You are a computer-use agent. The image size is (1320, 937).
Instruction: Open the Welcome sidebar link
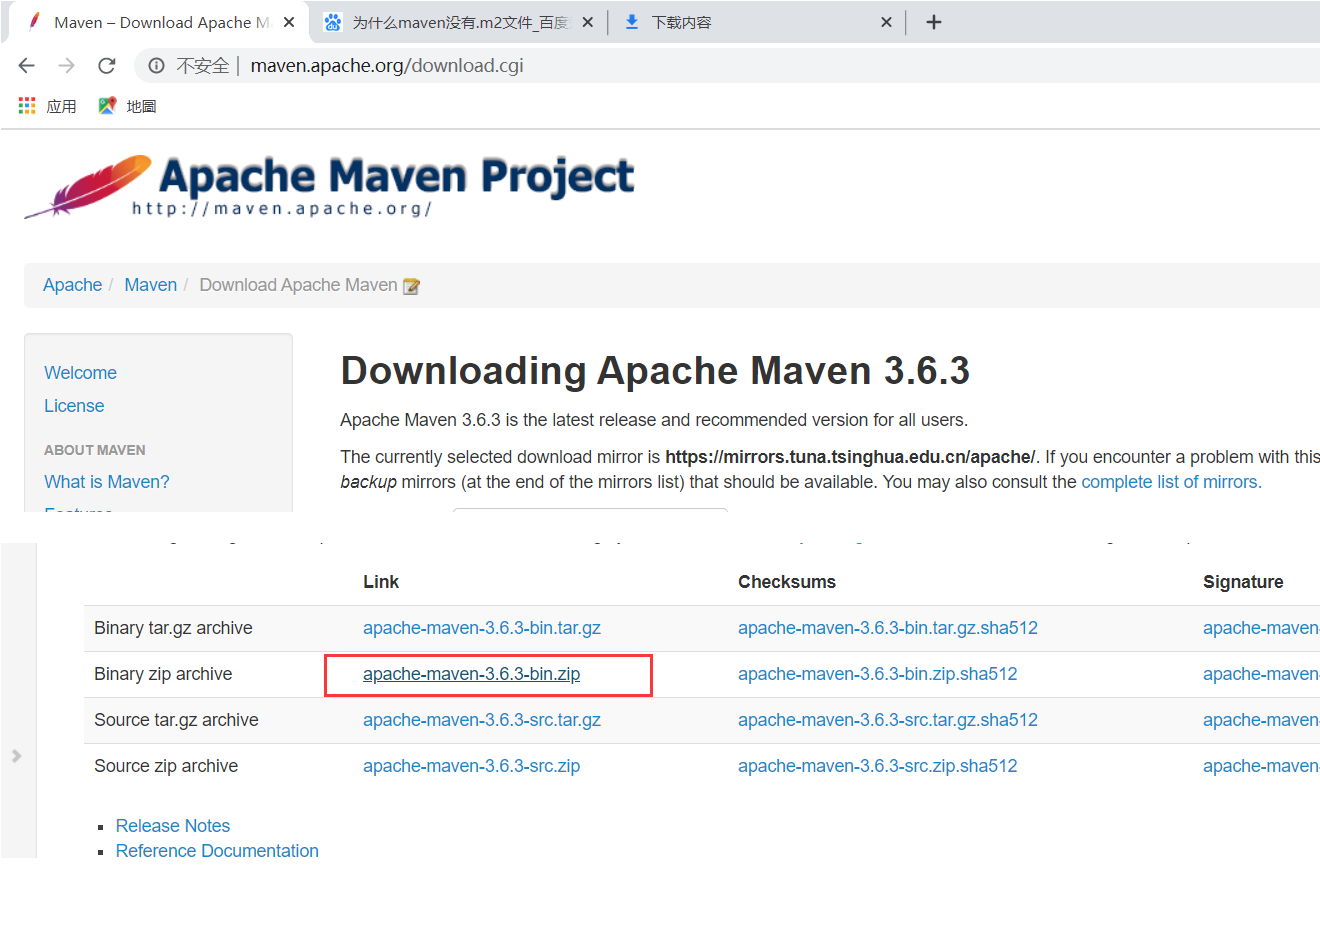click(x=80, y=373)
